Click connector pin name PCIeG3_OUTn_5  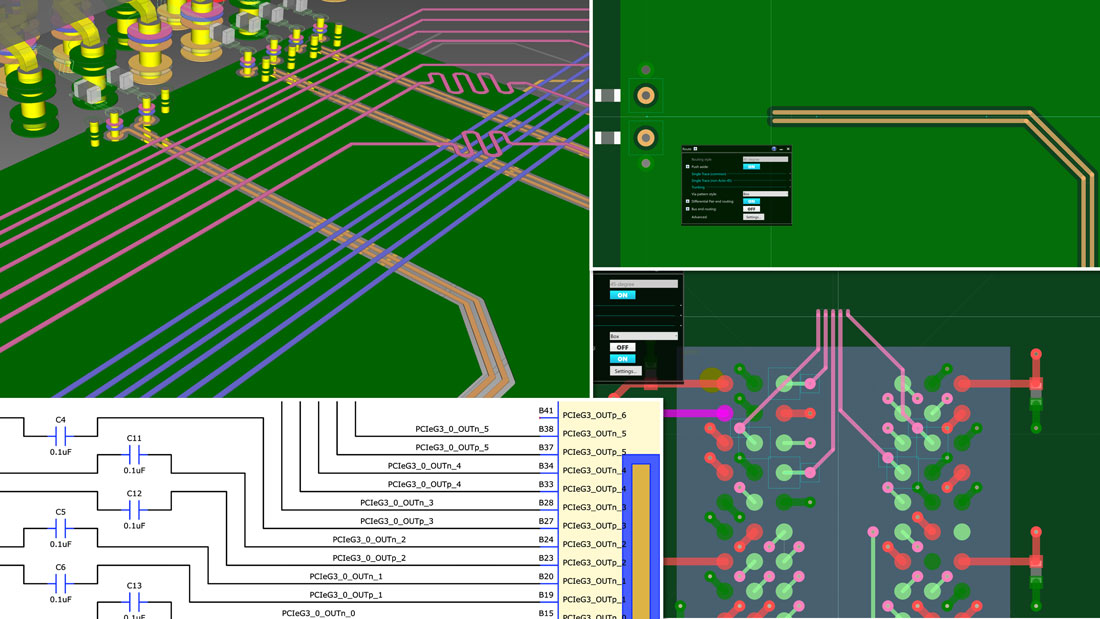tap(594, 433)
